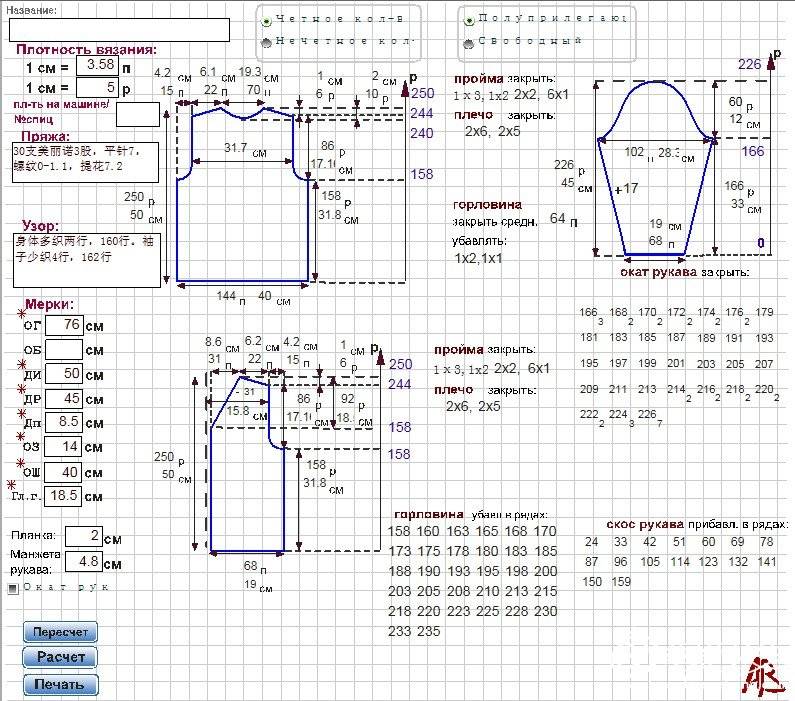Focus the Название text field

click(x=119, y=30)
